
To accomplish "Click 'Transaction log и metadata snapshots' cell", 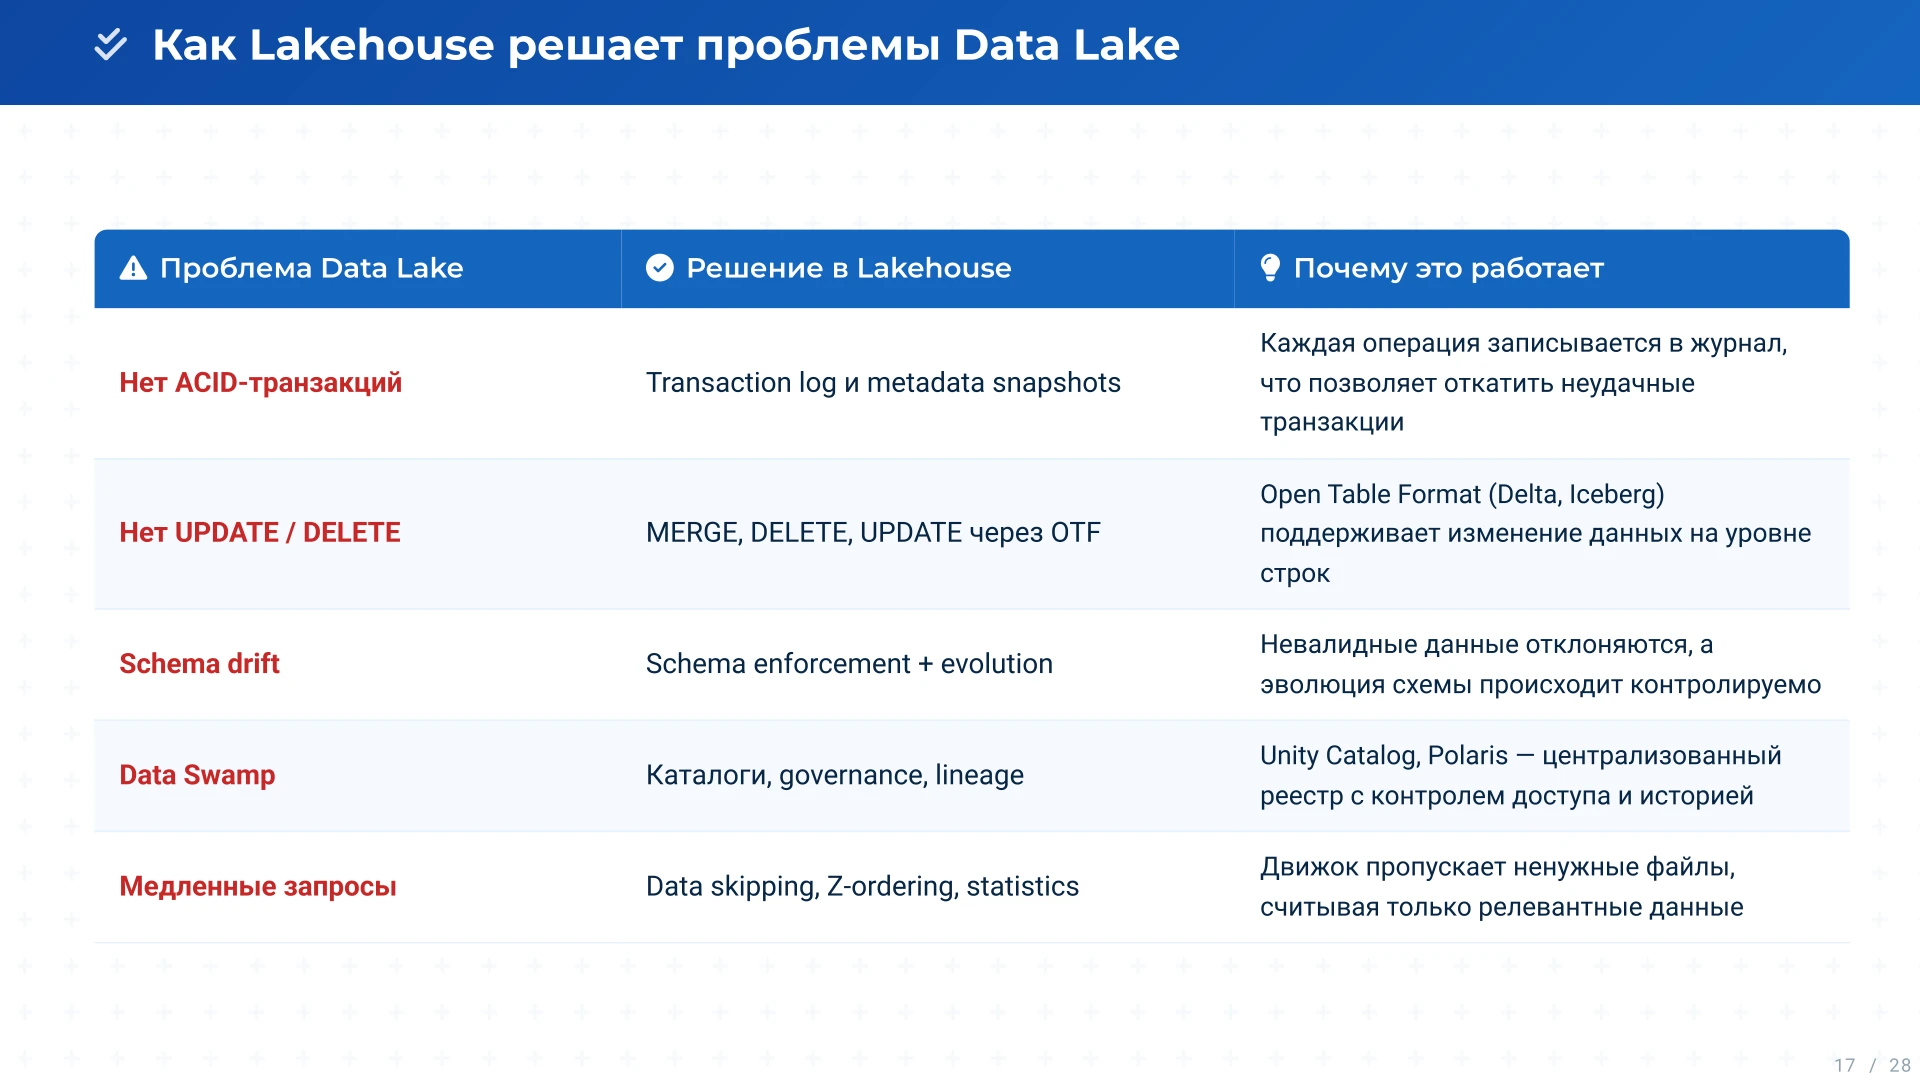I will 882,383.
